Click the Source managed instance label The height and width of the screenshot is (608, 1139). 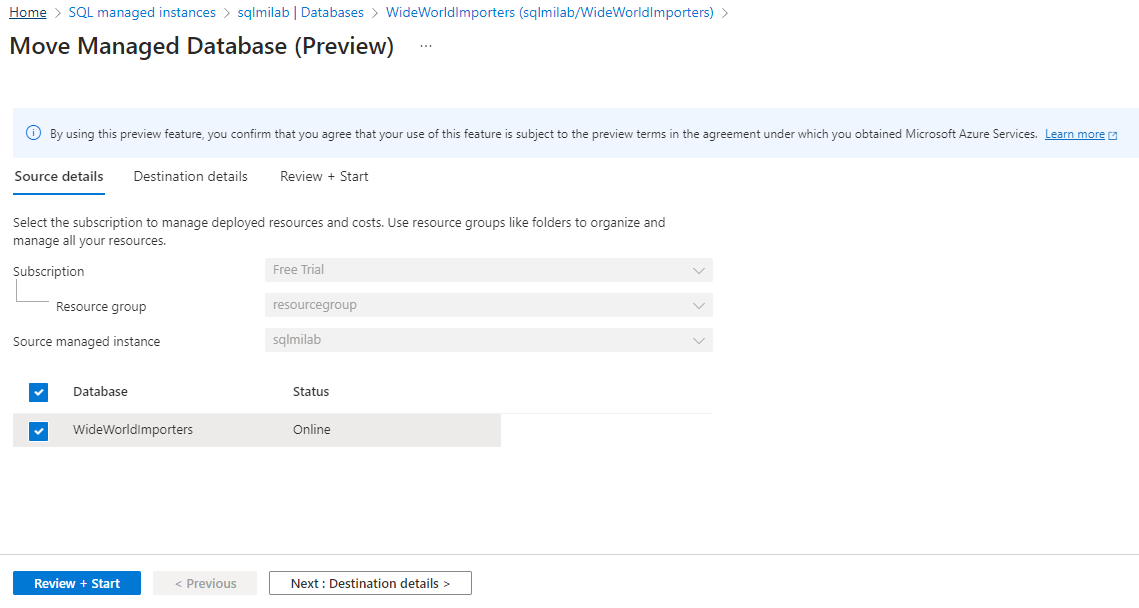pyautogui.click(x=86, y=341)
